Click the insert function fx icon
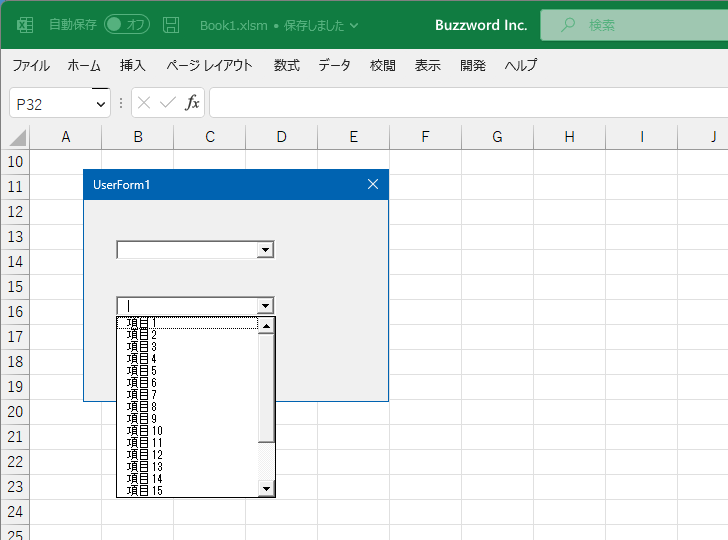Image resolution: width=728 pixels, height=540 pixels. point(192,103)
